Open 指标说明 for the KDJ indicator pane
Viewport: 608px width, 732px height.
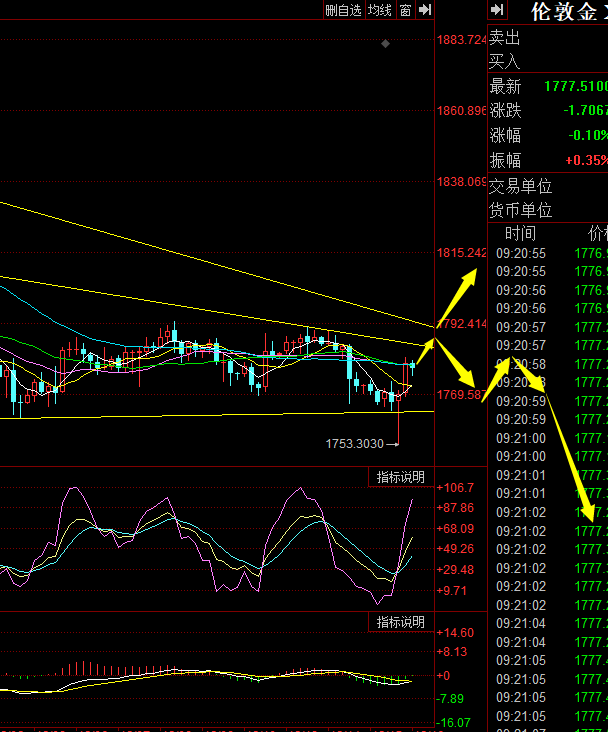coord(401,477)
